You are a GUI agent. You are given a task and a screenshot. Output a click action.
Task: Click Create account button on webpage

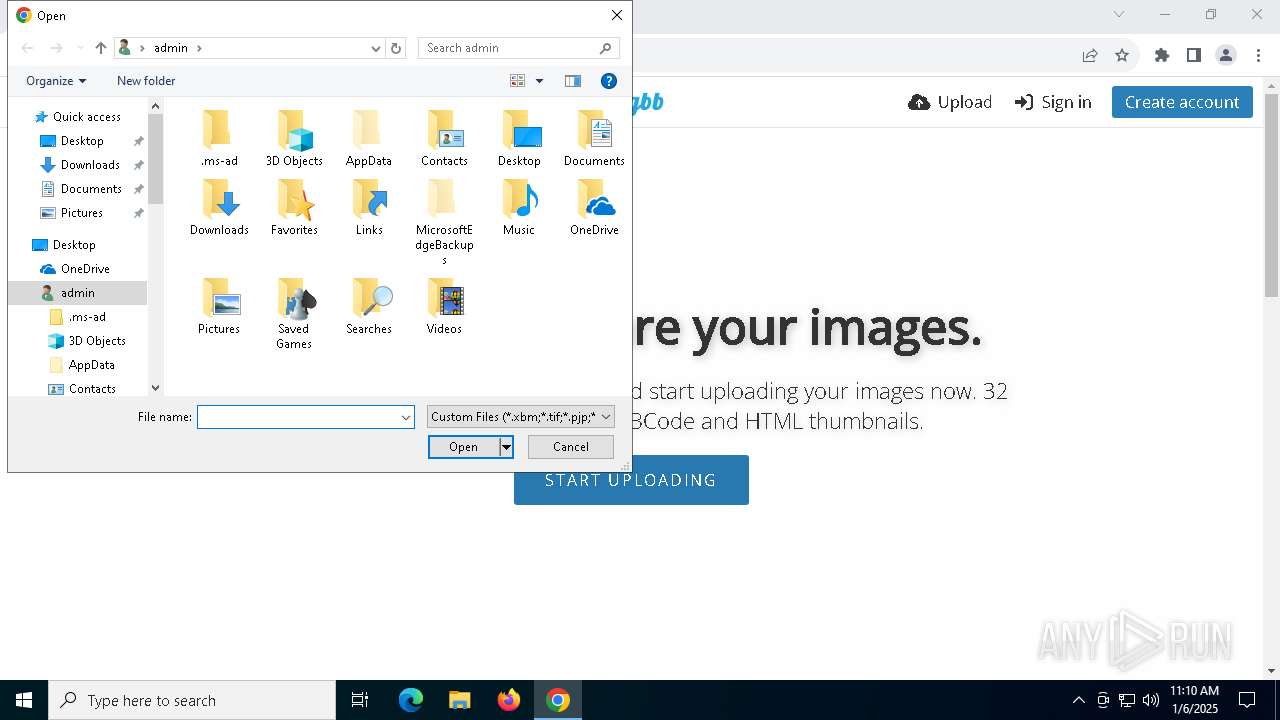click(x=1182, y=102)
